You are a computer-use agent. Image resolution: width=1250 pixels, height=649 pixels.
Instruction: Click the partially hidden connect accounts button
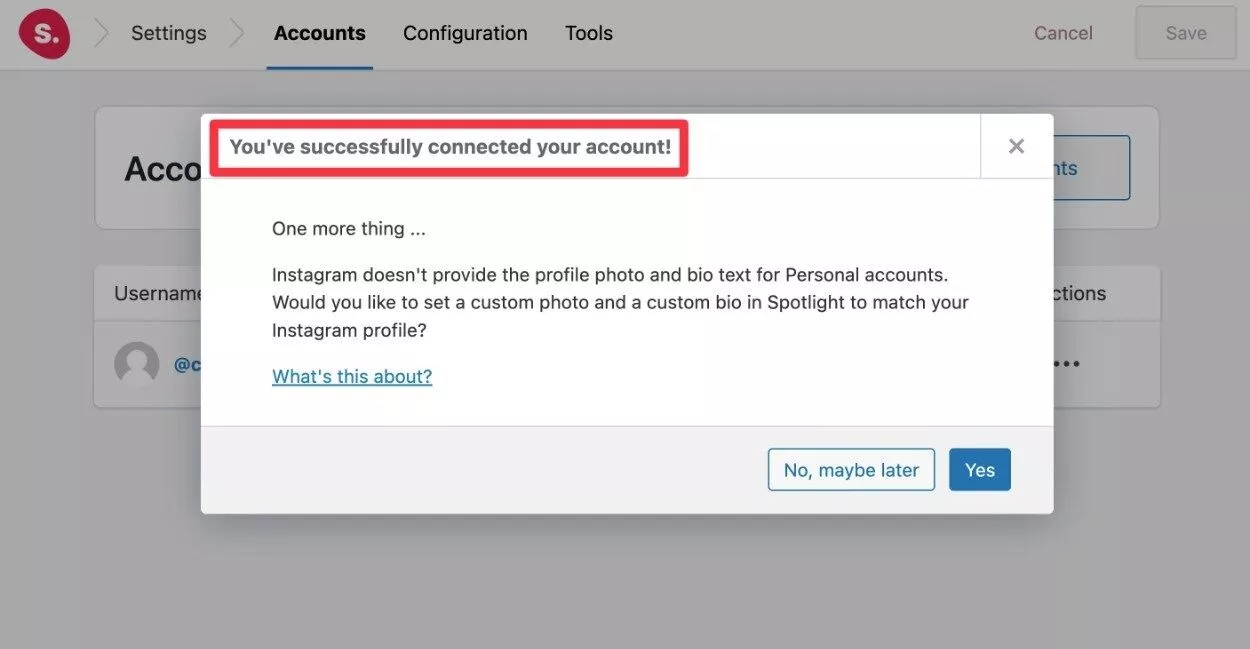tap(1091, 168)
